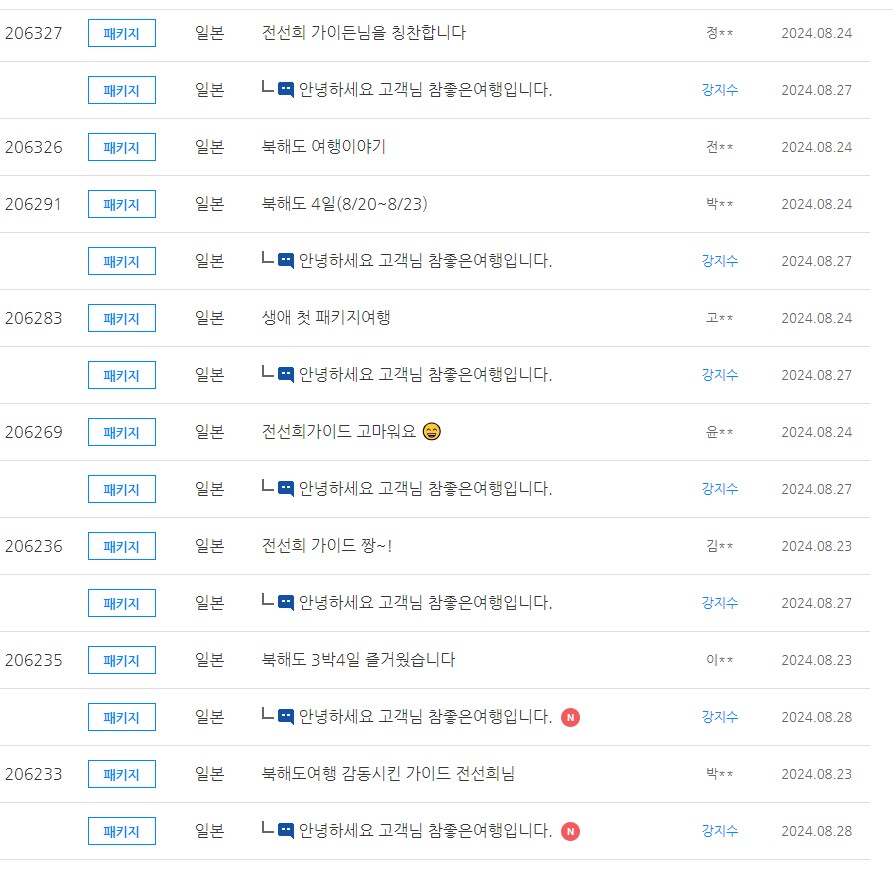
Task: Click the 패키지 tag on post 206326
Action: [x=122, y=147]
